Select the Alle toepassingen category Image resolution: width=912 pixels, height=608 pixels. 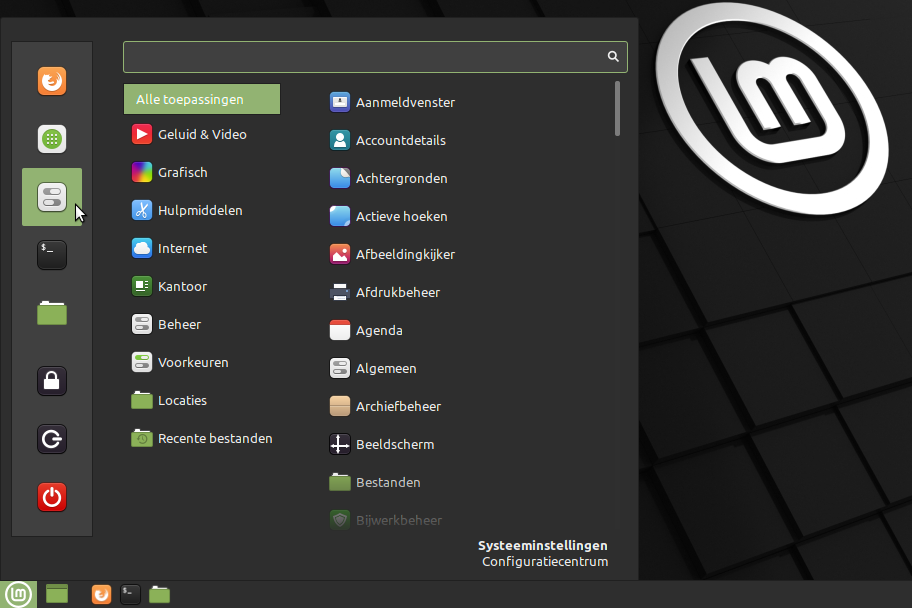coord(202,100)
